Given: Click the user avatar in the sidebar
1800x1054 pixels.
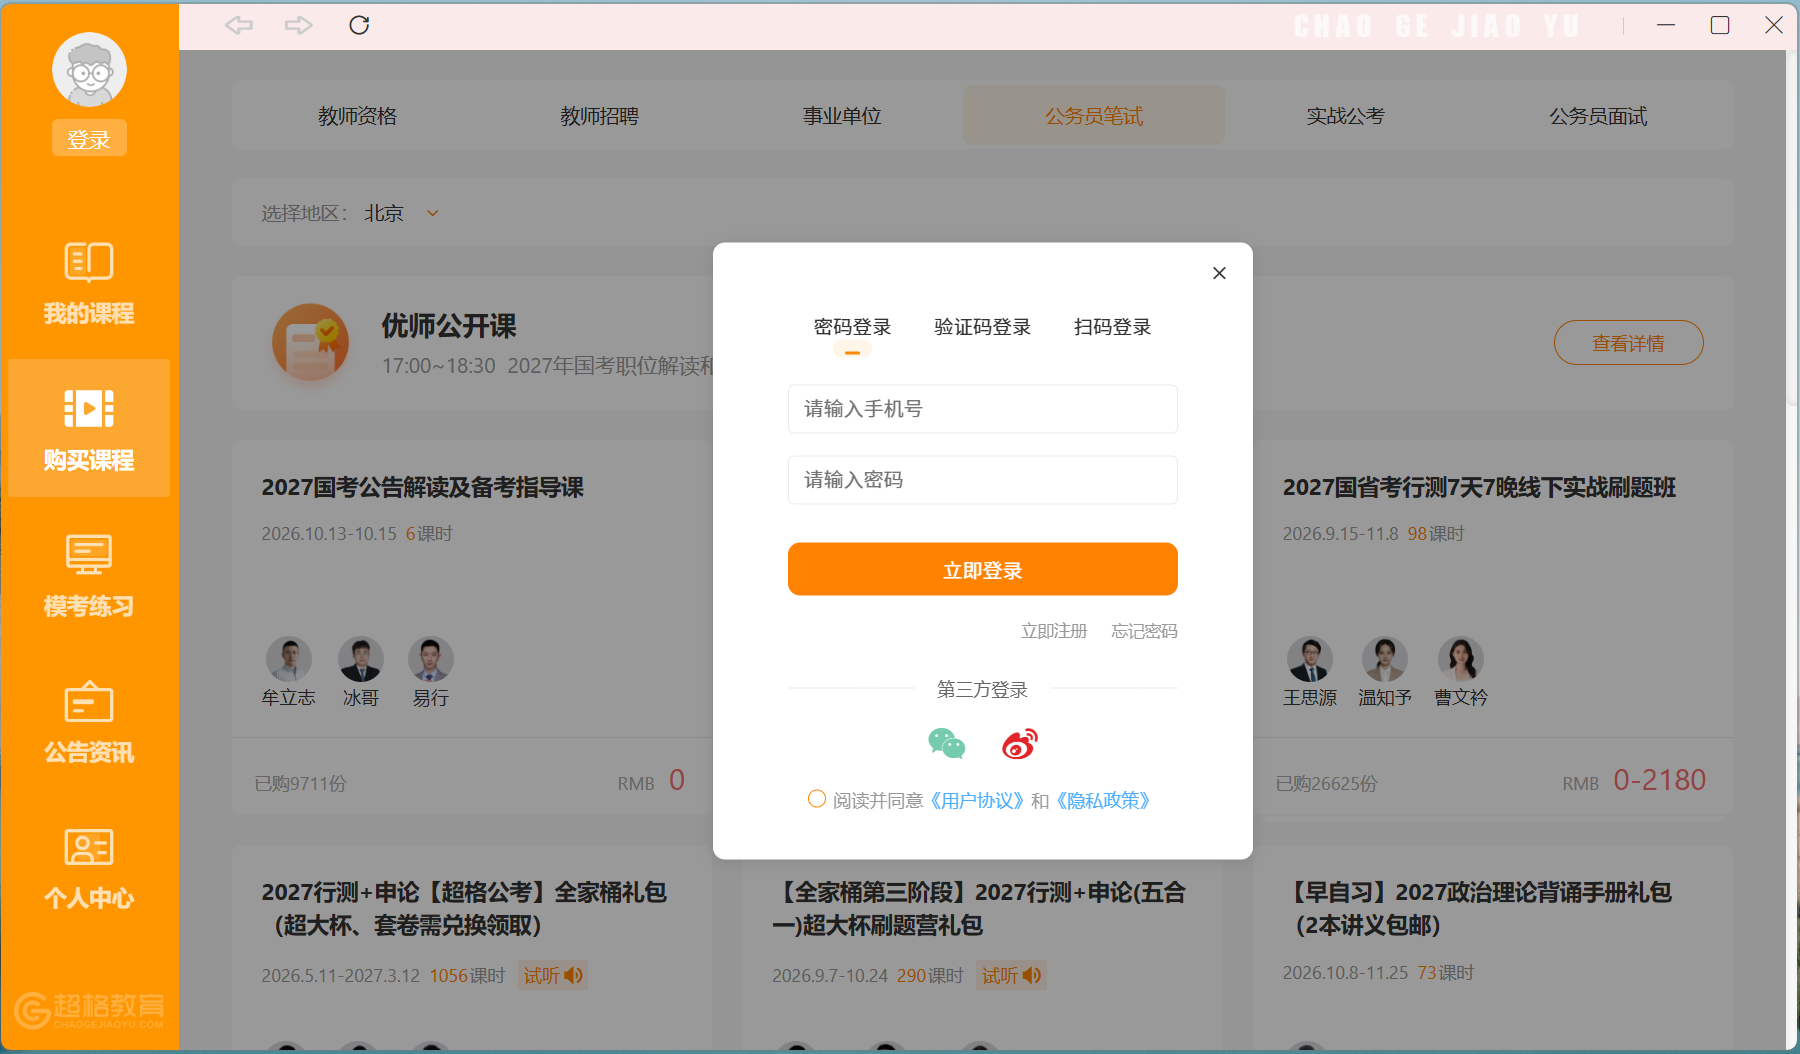Looking at the screenshot, I should coord(89,69).
